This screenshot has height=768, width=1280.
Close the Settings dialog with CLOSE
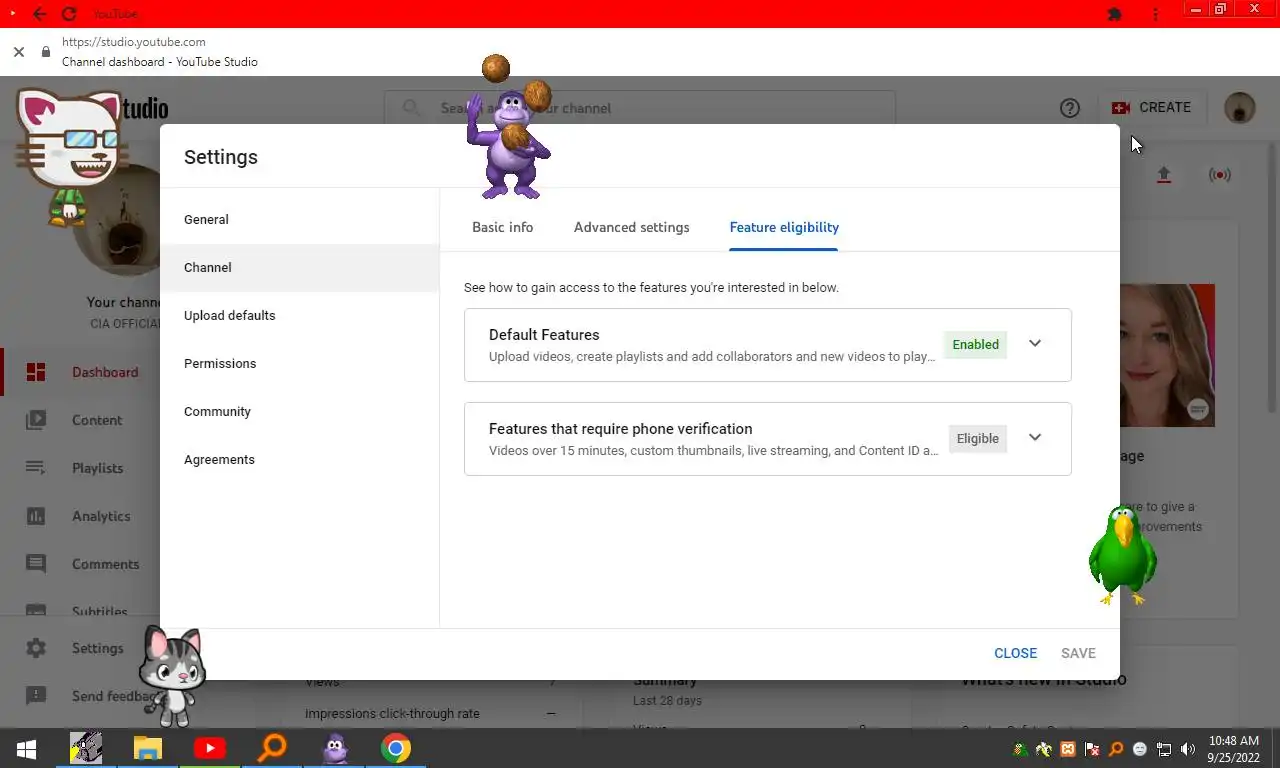click(x=1015, y=653)
